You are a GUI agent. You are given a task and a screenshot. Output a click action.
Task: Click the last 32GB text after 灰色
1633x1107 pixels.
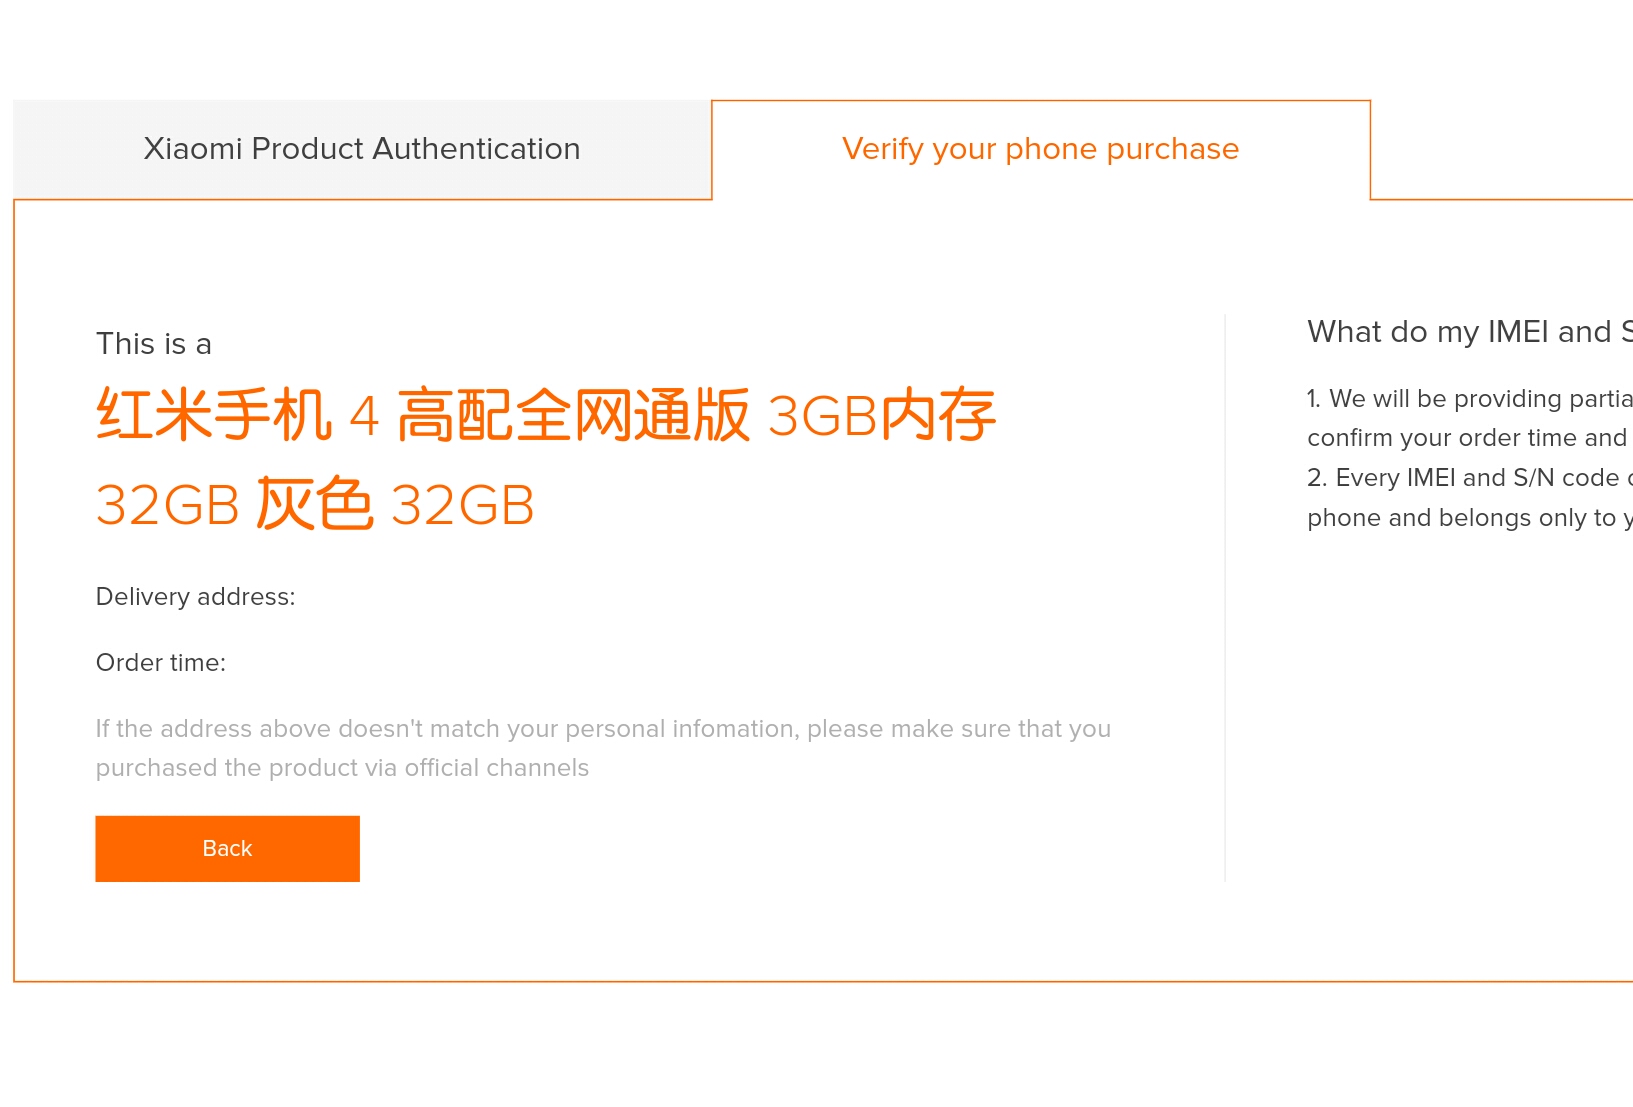click(463, 505)
